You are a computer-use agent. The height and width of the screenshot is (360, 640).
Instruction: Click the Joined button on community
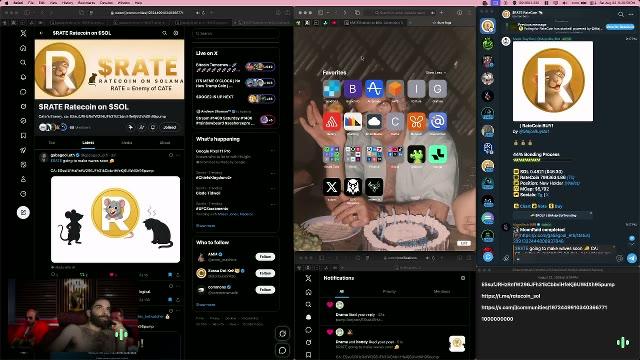169,127
